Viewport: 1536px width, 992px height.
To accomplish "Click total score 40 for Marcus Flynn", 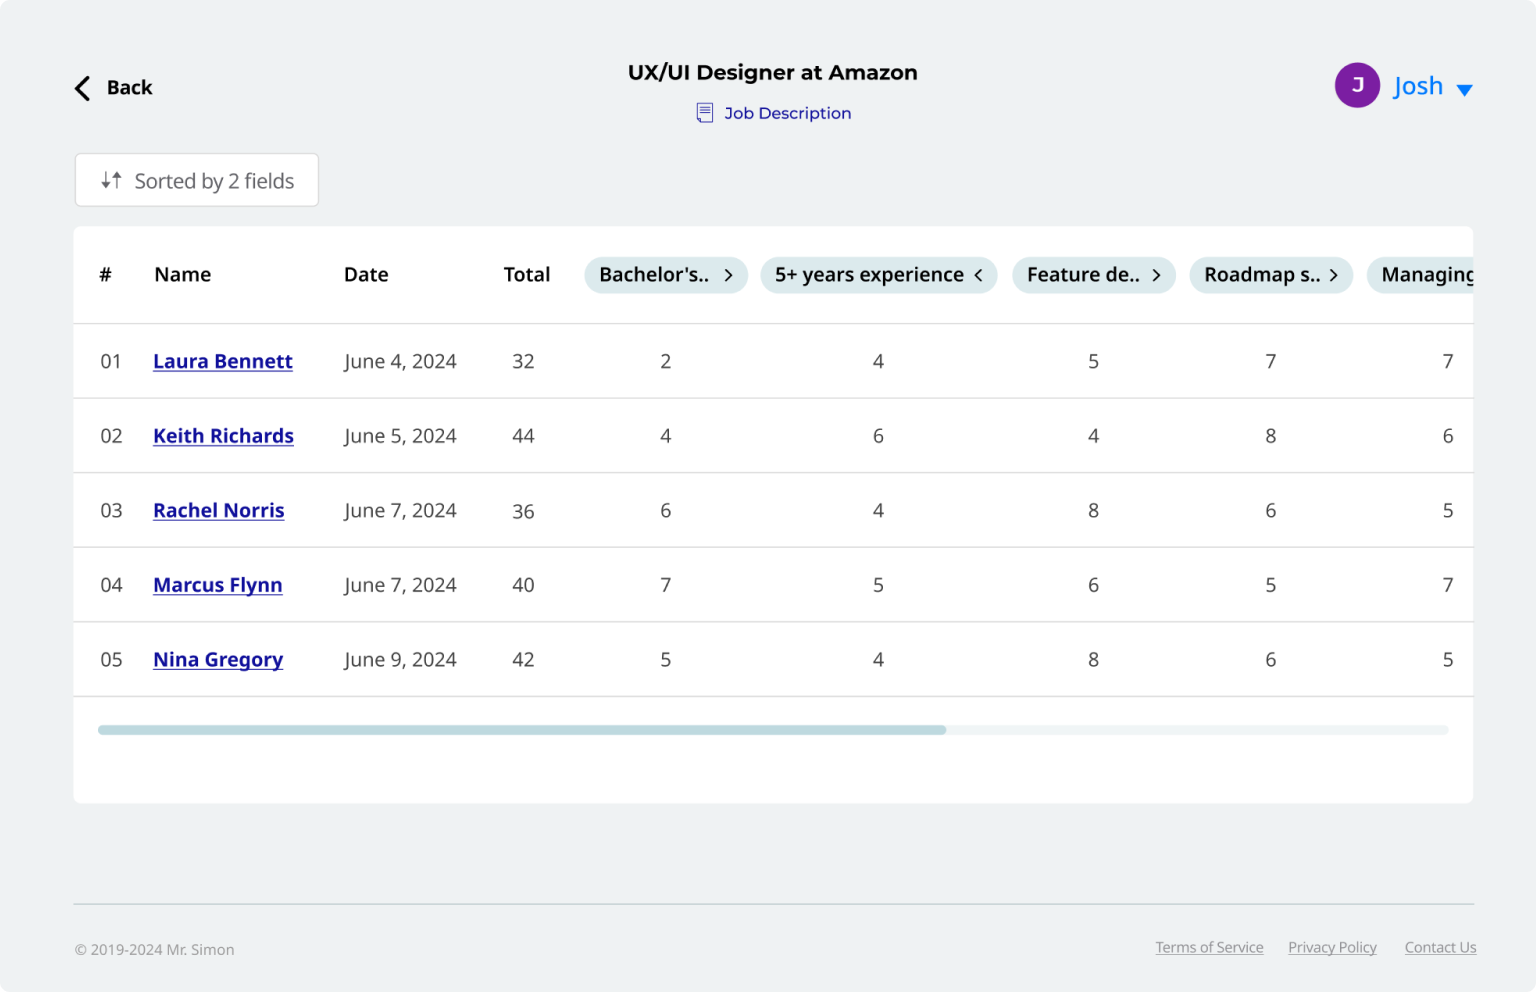I will (x=523, y=585).
